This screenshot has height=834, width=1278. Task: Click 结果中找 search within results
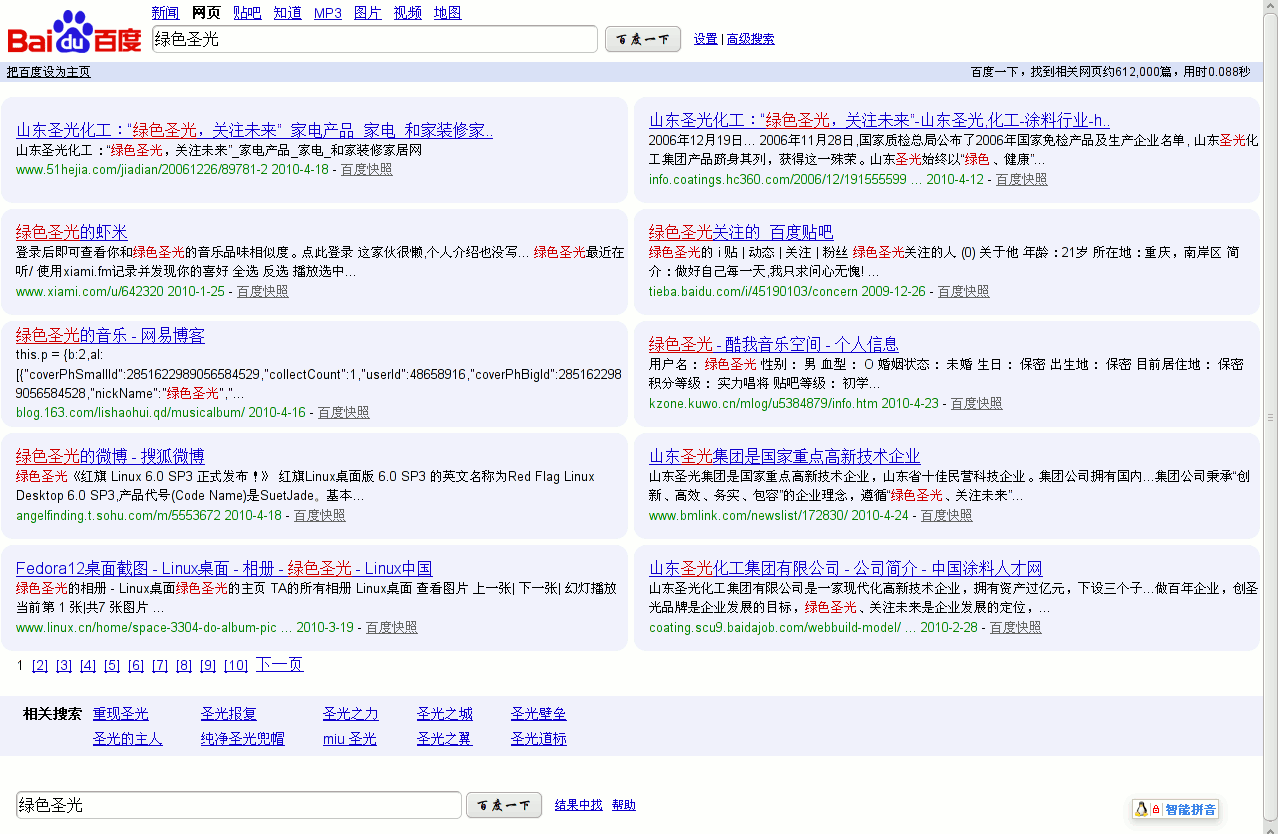[578, 805]
